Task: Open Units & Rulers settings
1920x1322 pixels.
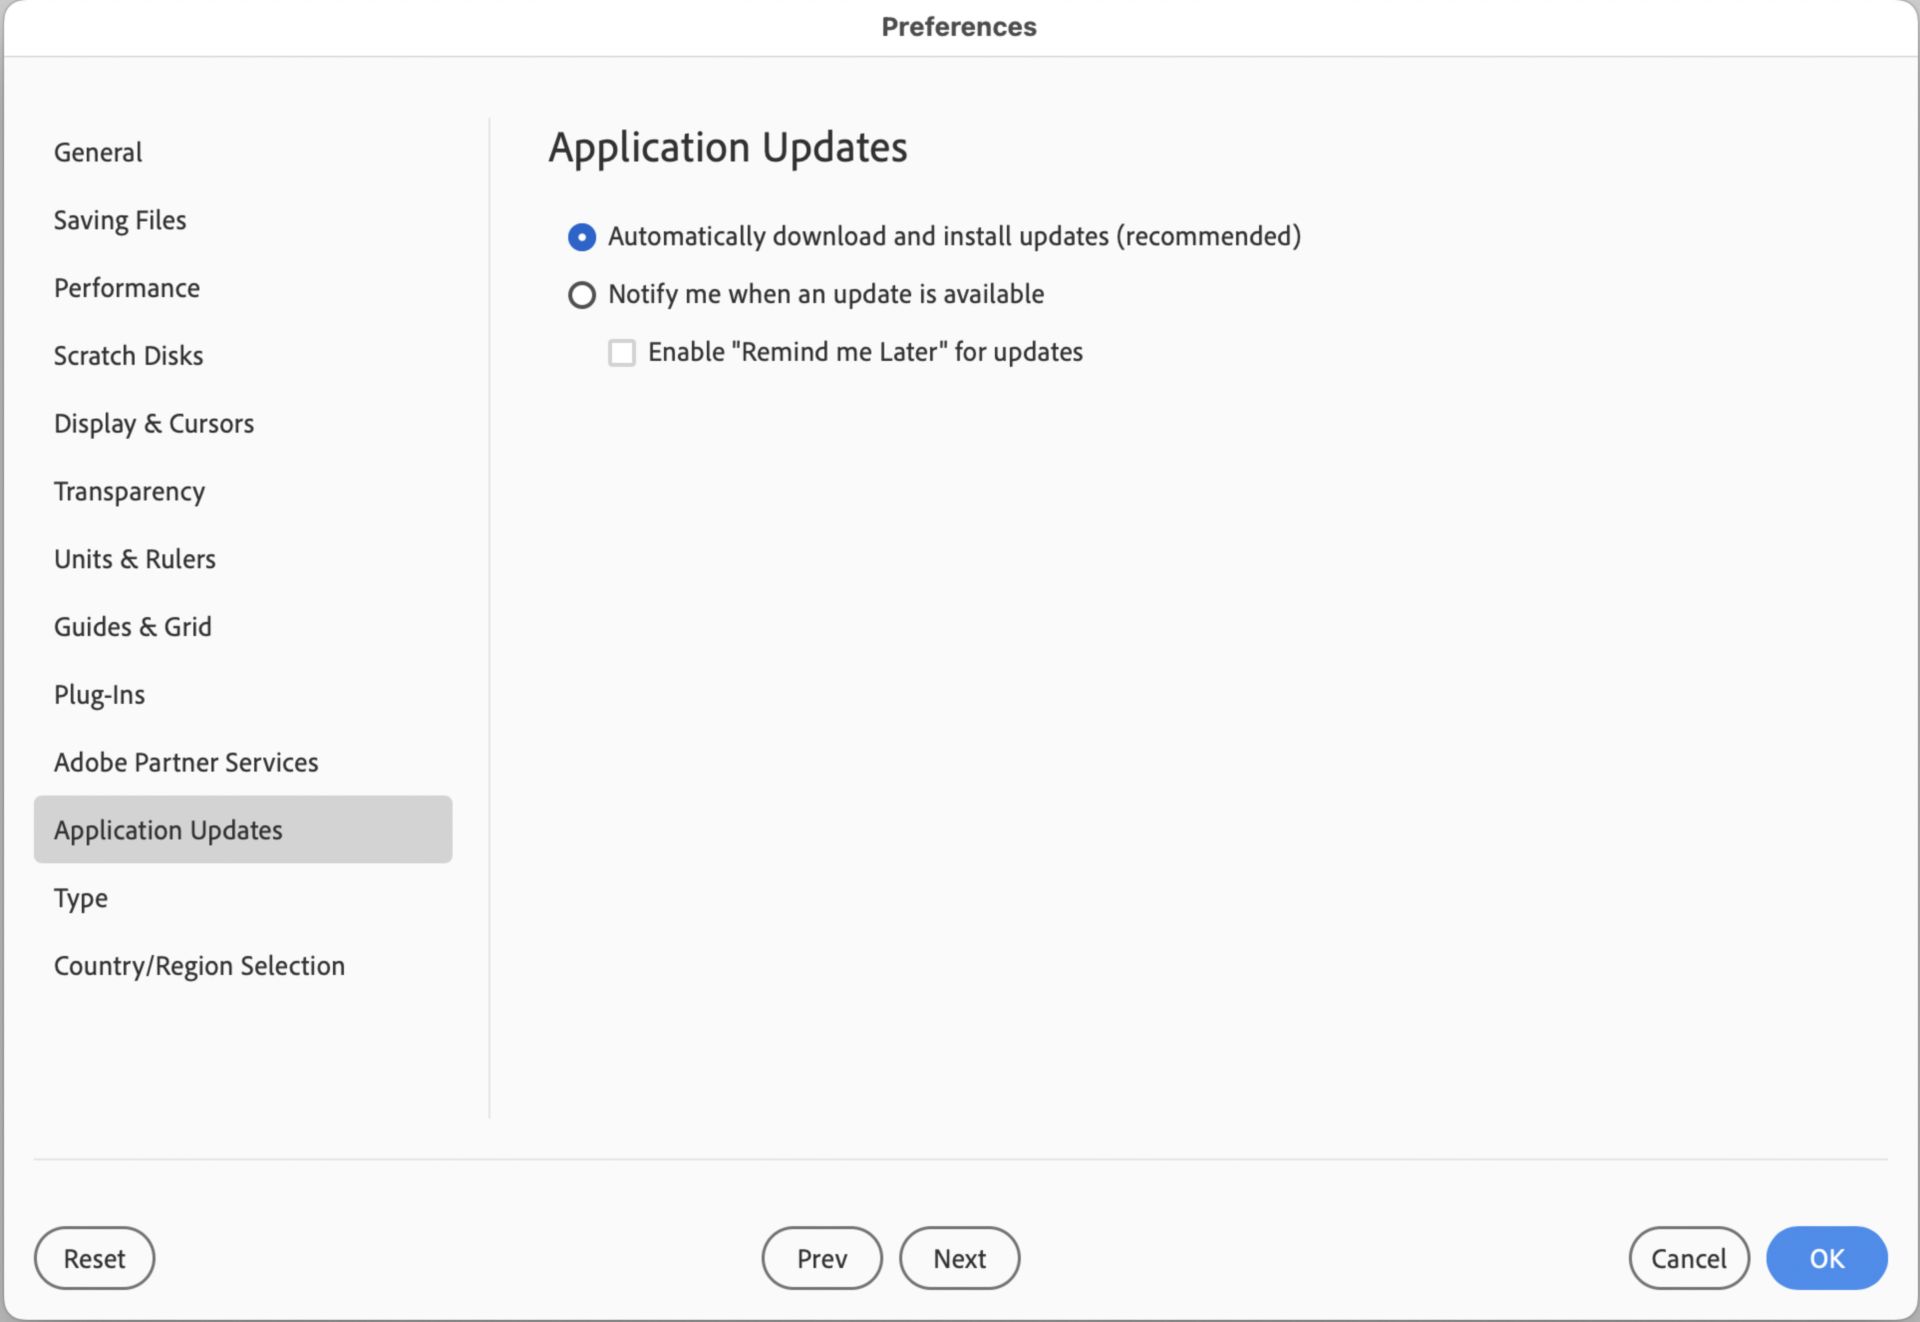Action: pos(134,559)
